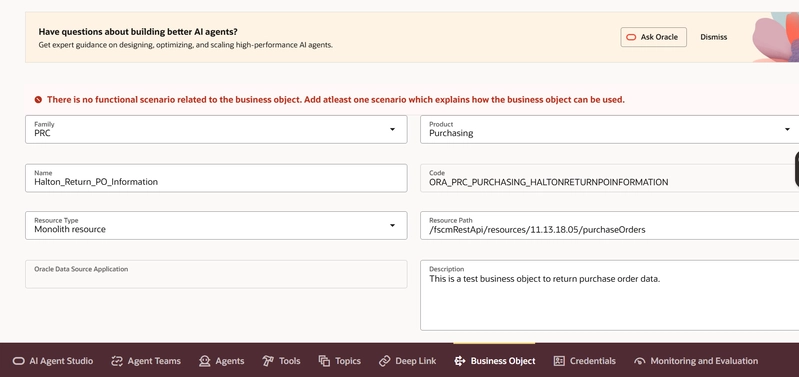Click the Oracle Data Source Application field

pos(216,274)
